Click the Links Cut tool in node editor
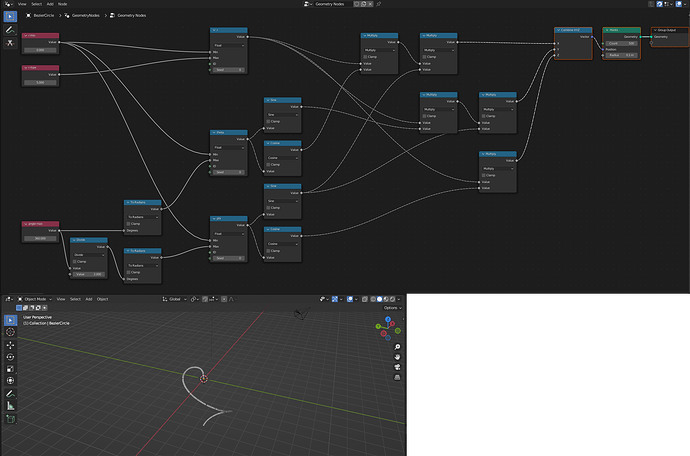The width and height of the screenshot is (690, 456). 10,43
